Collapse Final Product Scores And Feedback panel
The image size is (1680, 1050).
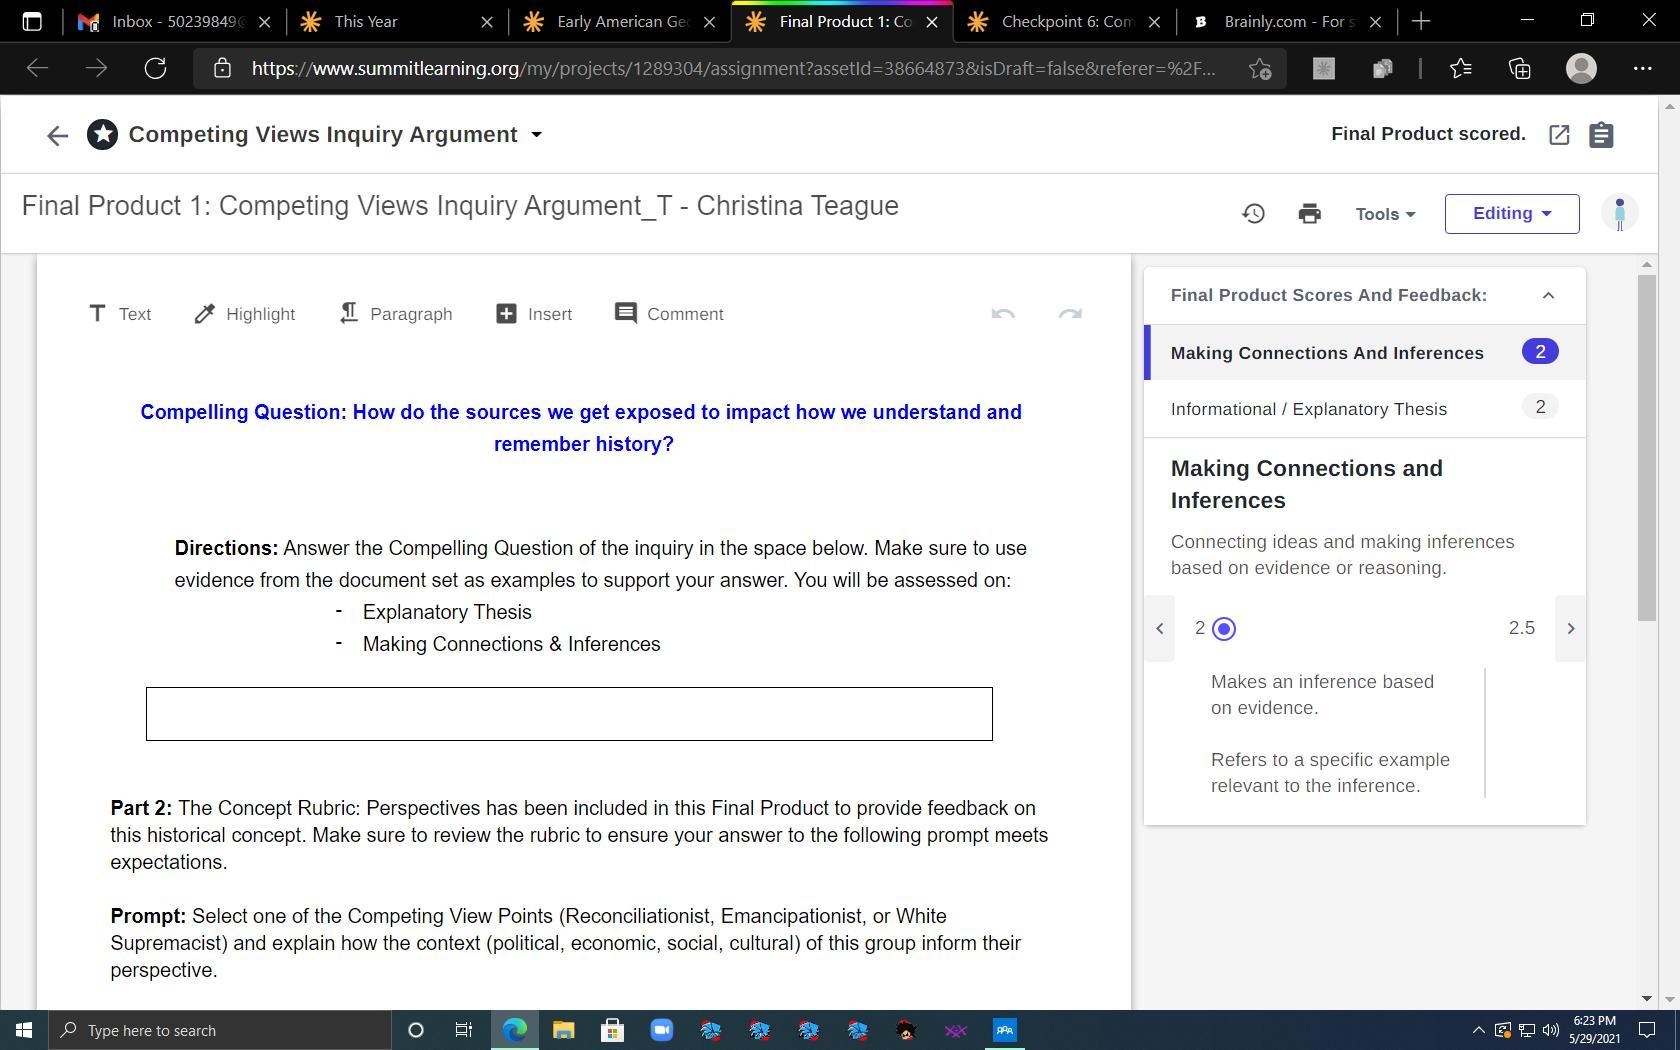1548,295
